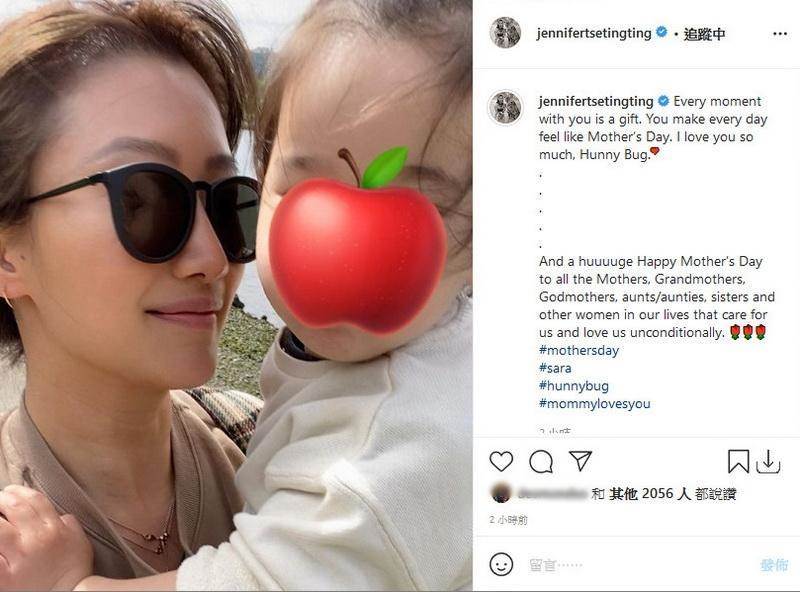Open the emoji picker smiley icon
The height and width of the screenshot is (592, 800).
501,564
